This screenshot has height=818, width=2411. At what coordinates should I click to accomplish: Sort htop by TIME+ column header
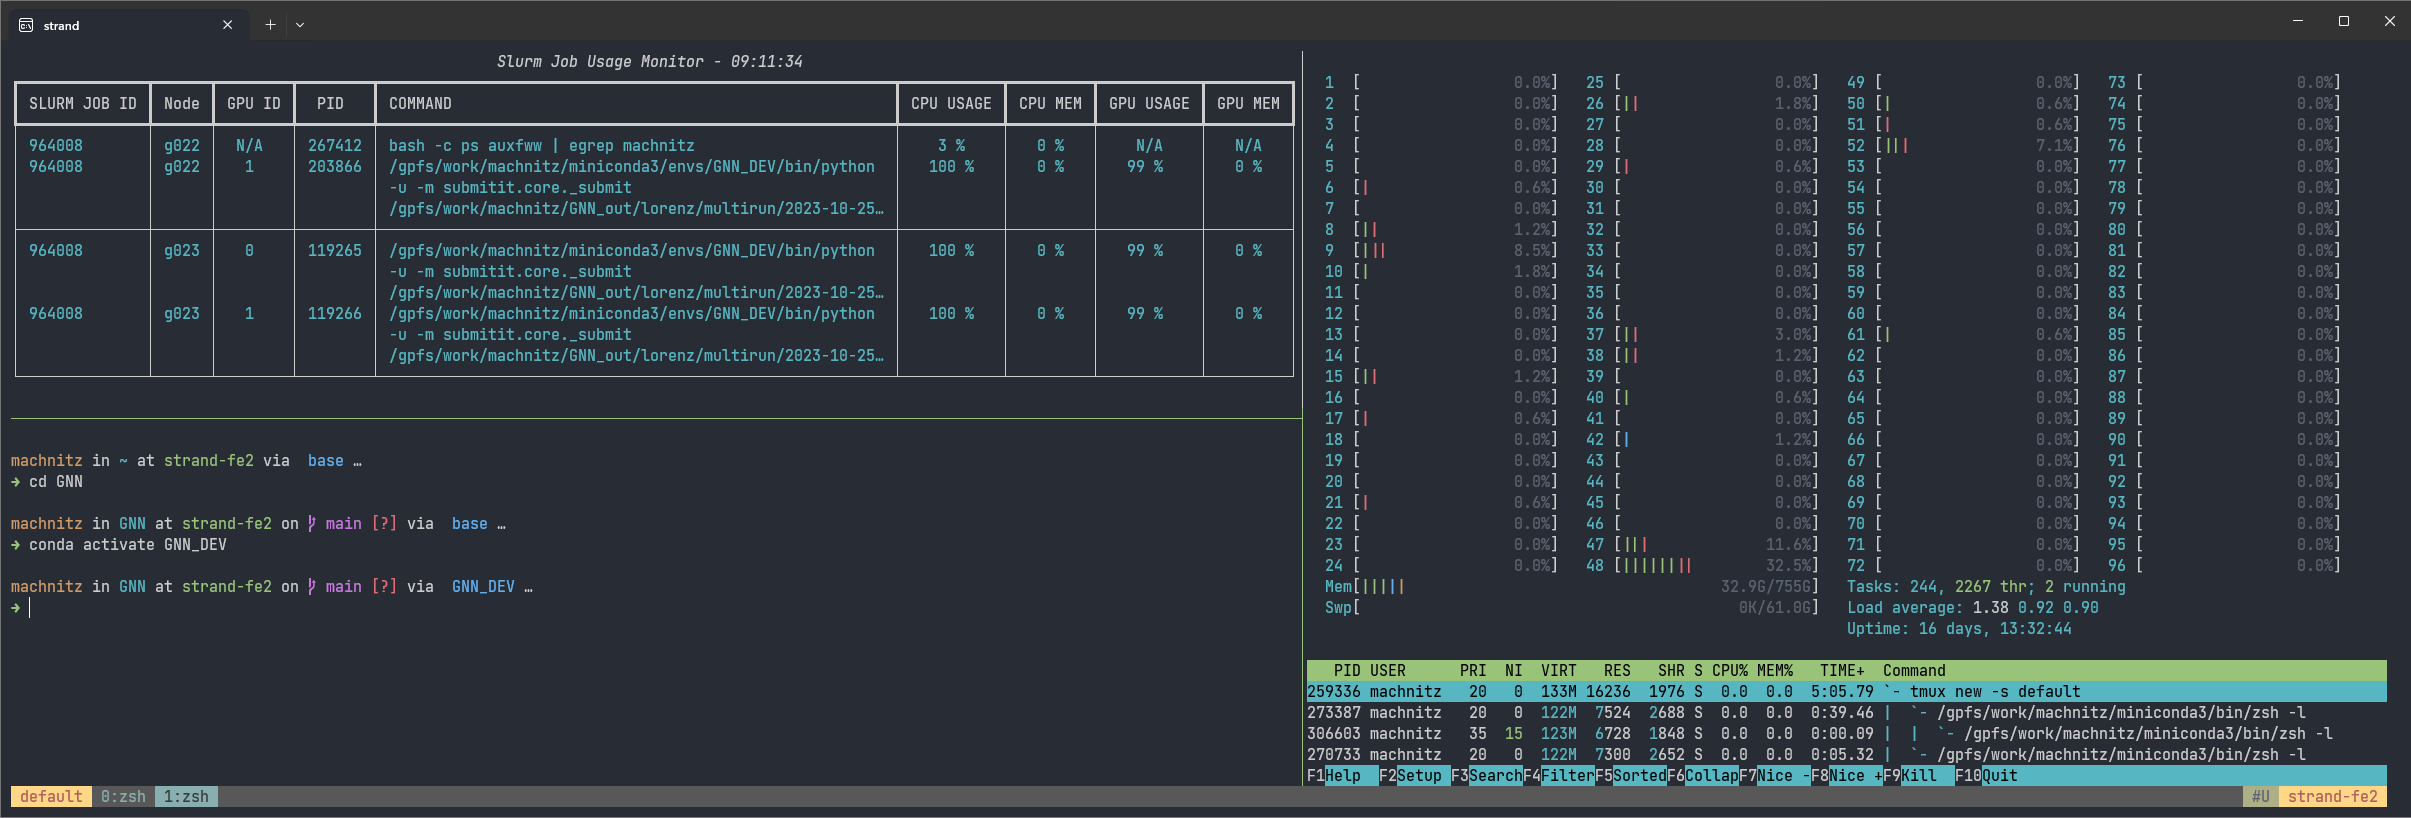click(1842, 671)
